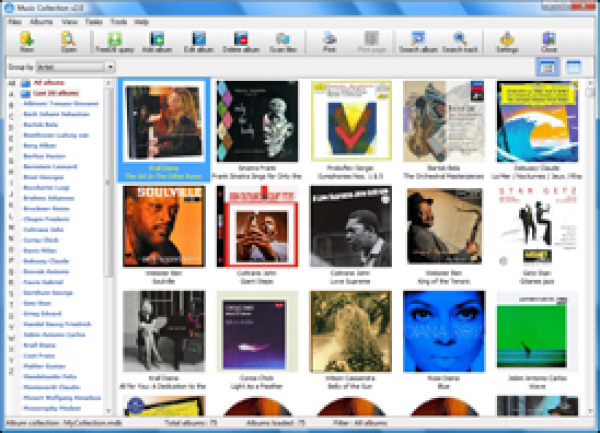
Task: Click the Total albums status bar entry
Action: [x=190, y=423]
